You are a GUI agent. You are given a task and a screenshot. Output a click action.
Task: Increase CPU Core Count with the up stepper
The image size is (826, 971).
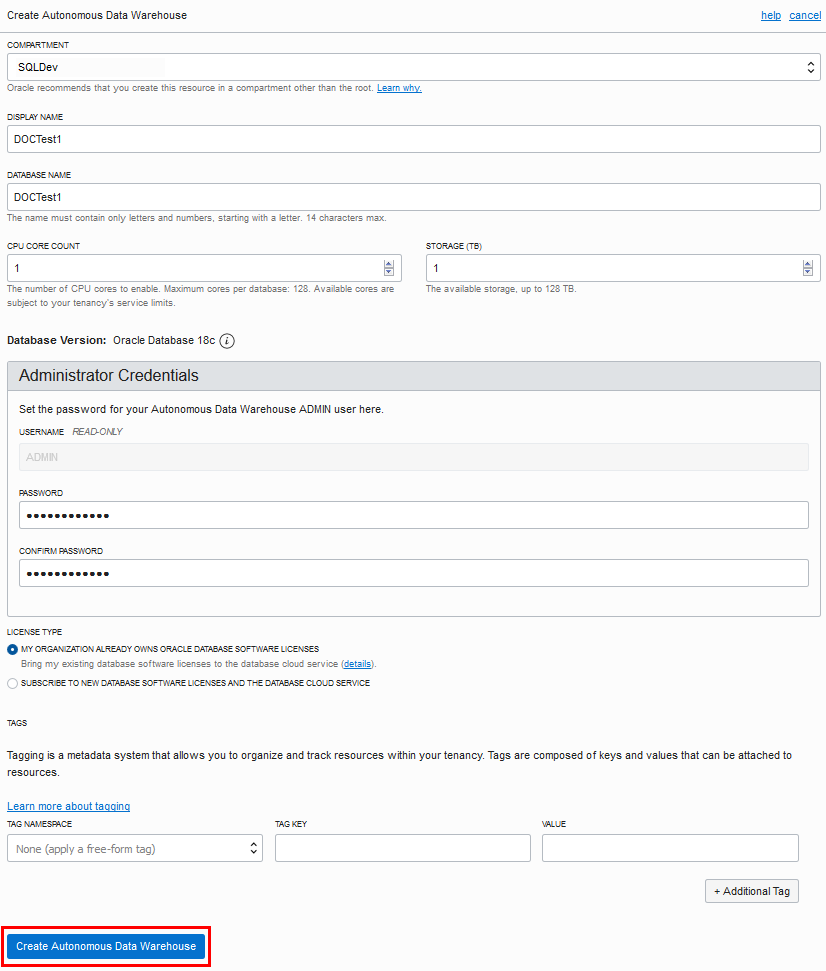(x=389, y=263)
